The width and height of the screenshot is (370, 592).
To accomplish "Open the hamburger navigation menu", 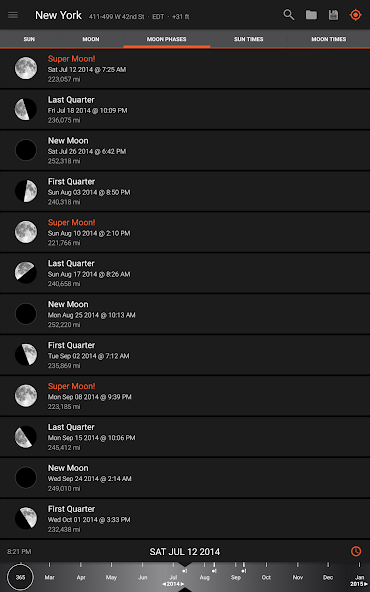I will click(x=13, y=15).
